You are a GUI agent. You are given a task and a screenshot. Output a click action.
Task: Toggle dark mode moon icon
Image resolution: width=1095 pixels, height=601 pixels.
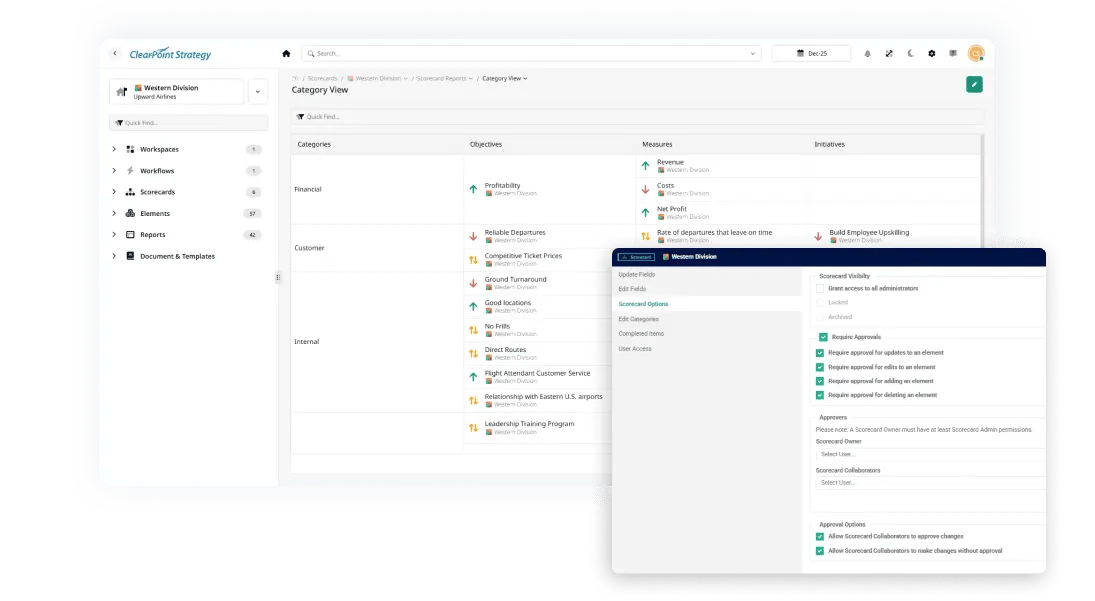point(911,53)
